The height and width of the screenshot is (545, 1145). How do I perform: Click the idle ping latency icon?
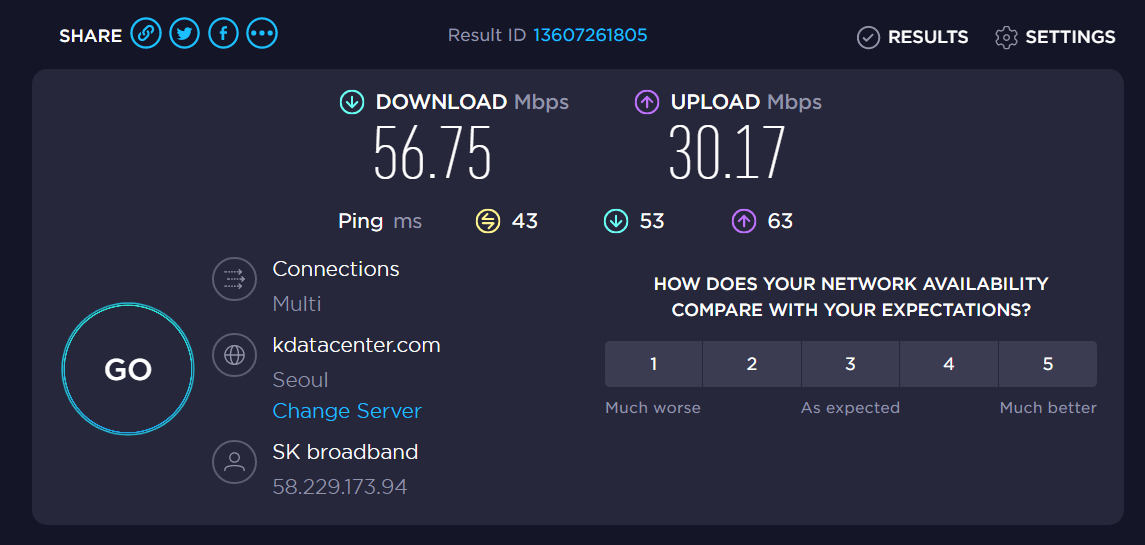coord(487,221)
